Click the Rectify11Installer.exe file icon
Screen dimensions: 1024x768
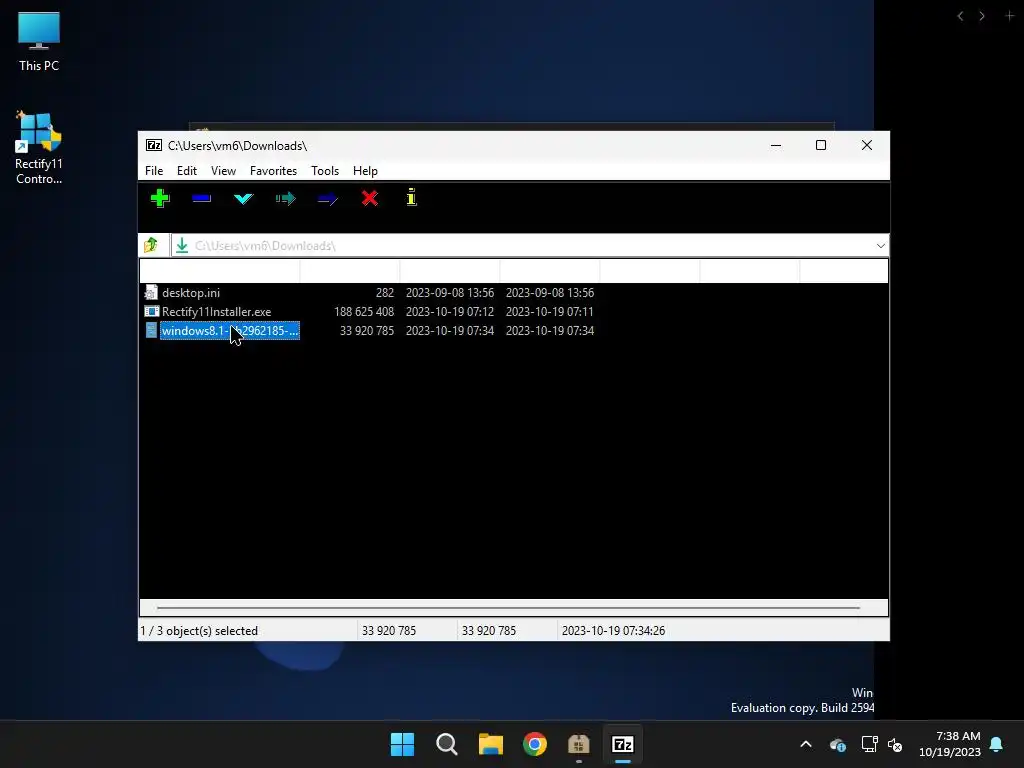151,312
